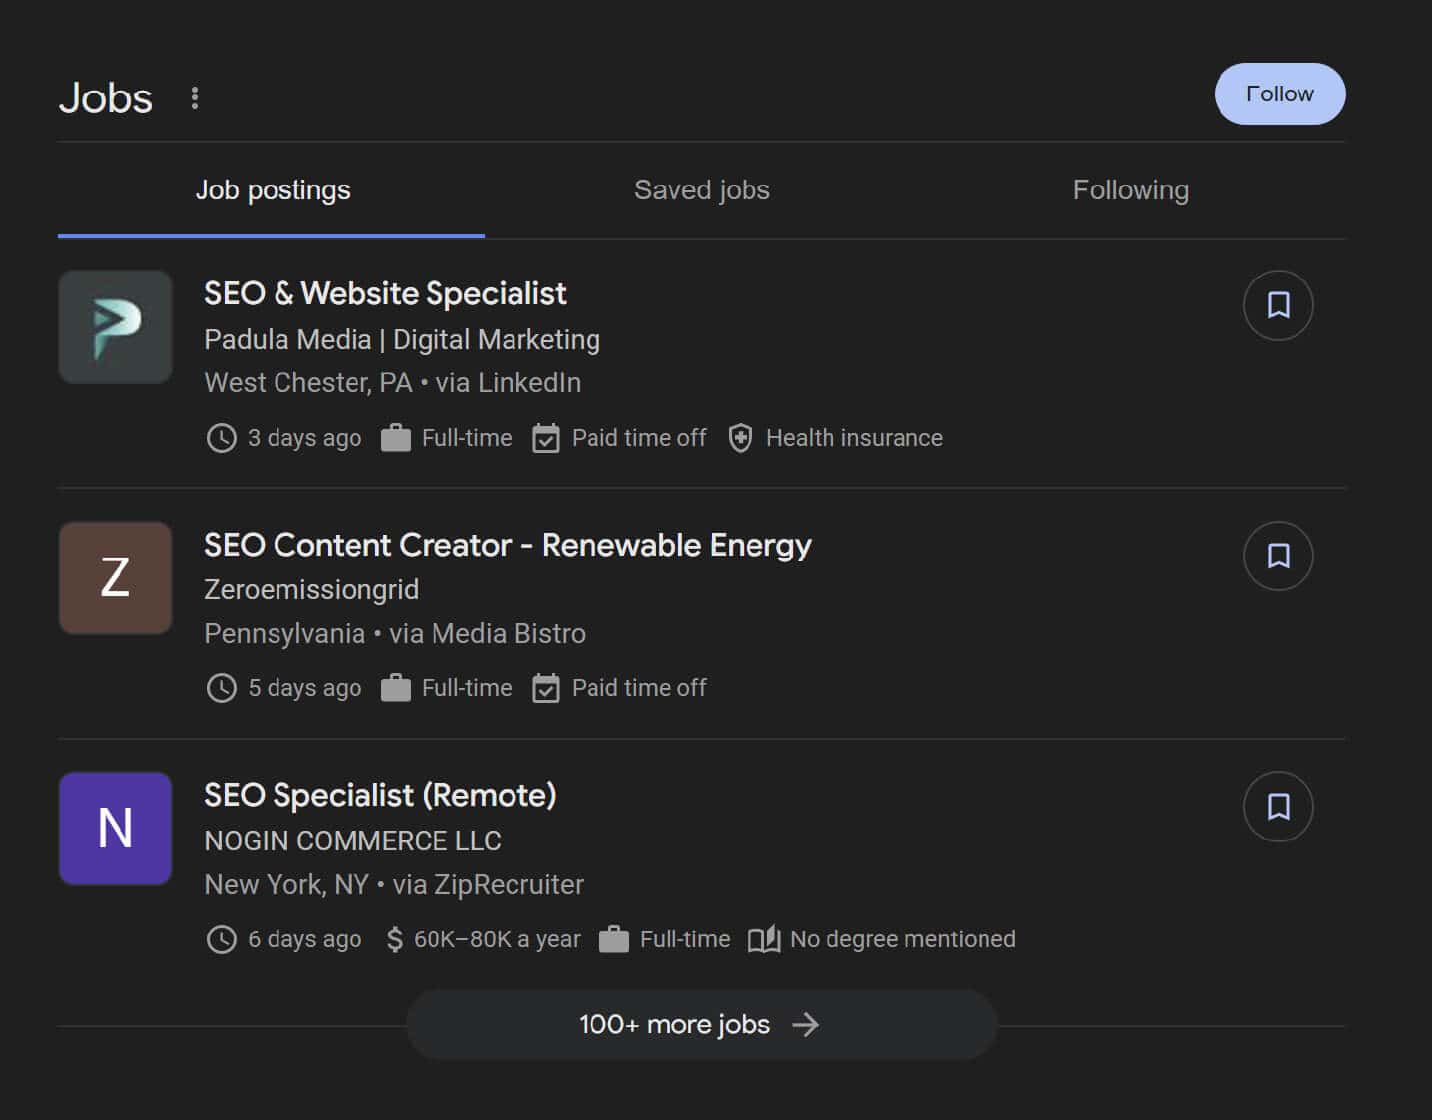Image resolution: width=1432 pixels, height=1120 pixels.
Task: Click the briefcase icon in the Padula Media row
Action: 396,438
